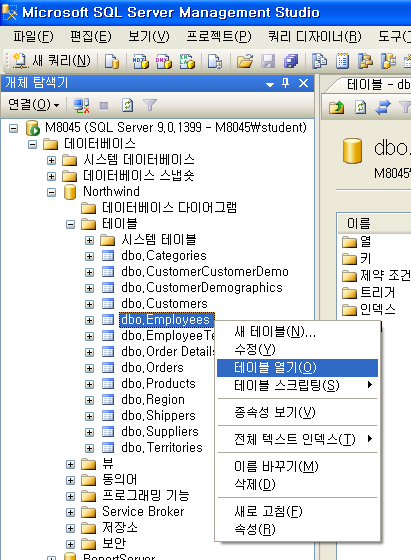Click the Database Engine Query toolbar icon

[x=112, y=61]
